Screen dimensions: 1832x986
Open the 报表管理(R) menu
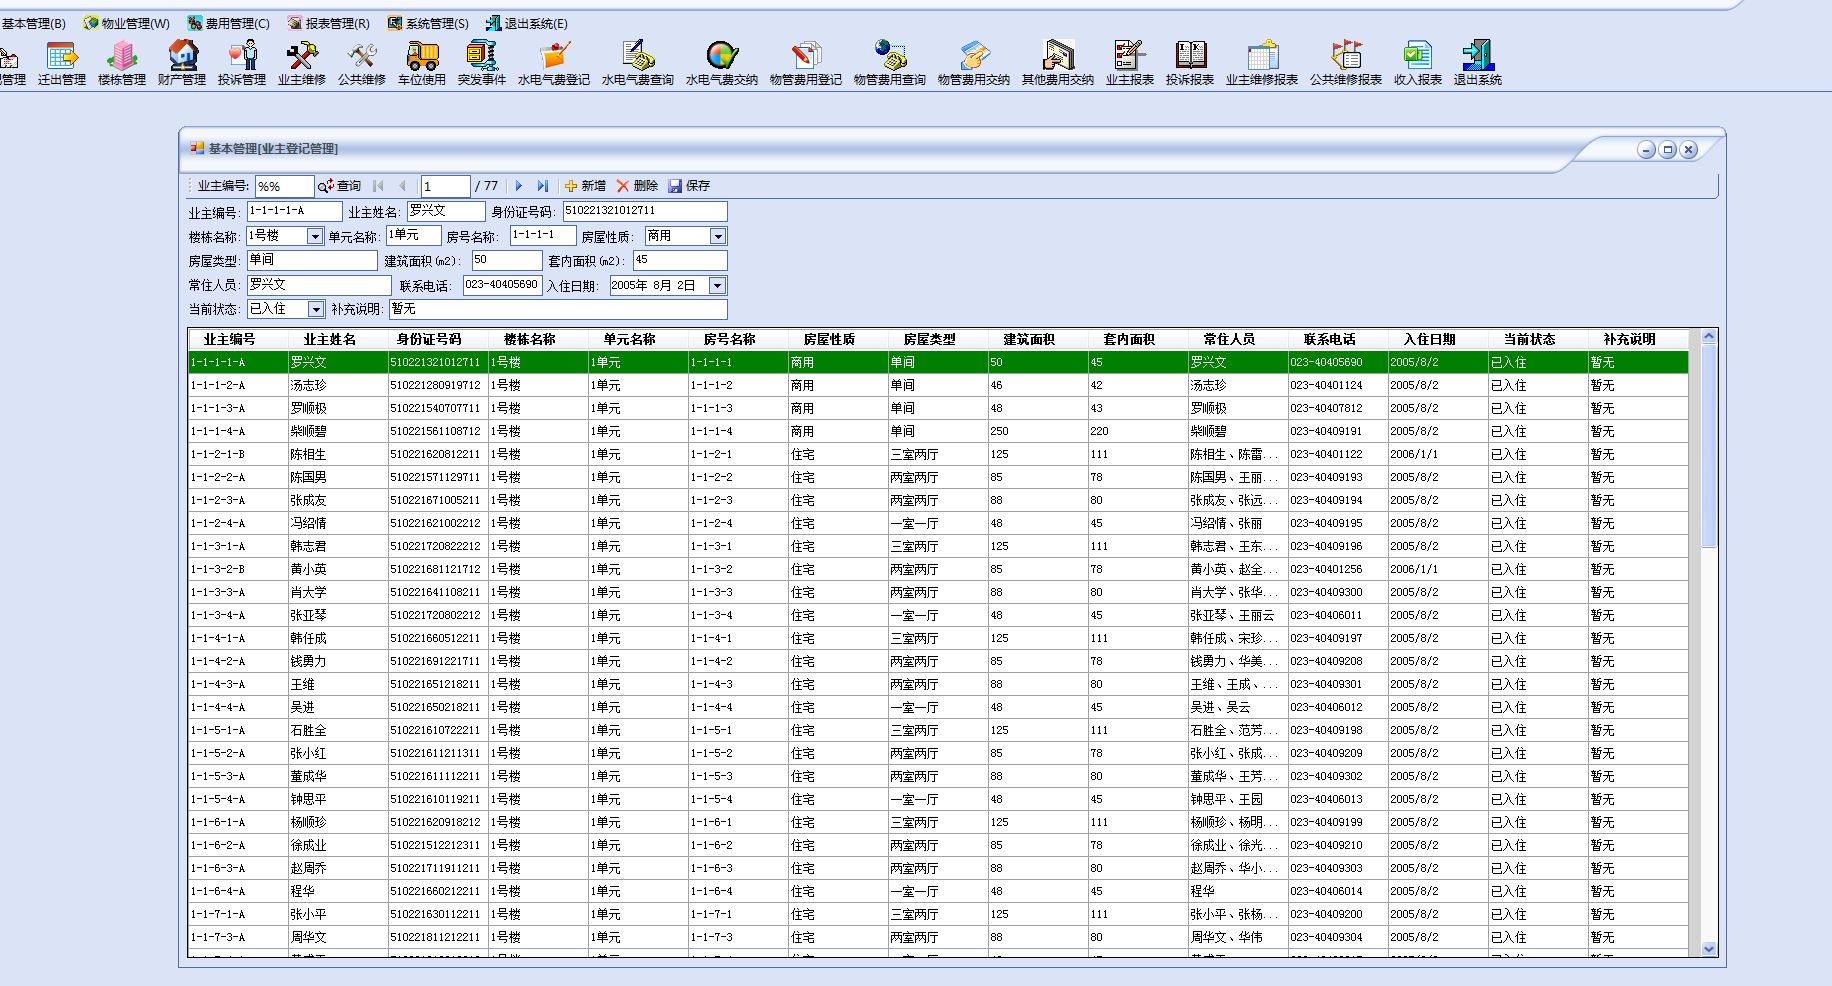(x=329, y=23)
